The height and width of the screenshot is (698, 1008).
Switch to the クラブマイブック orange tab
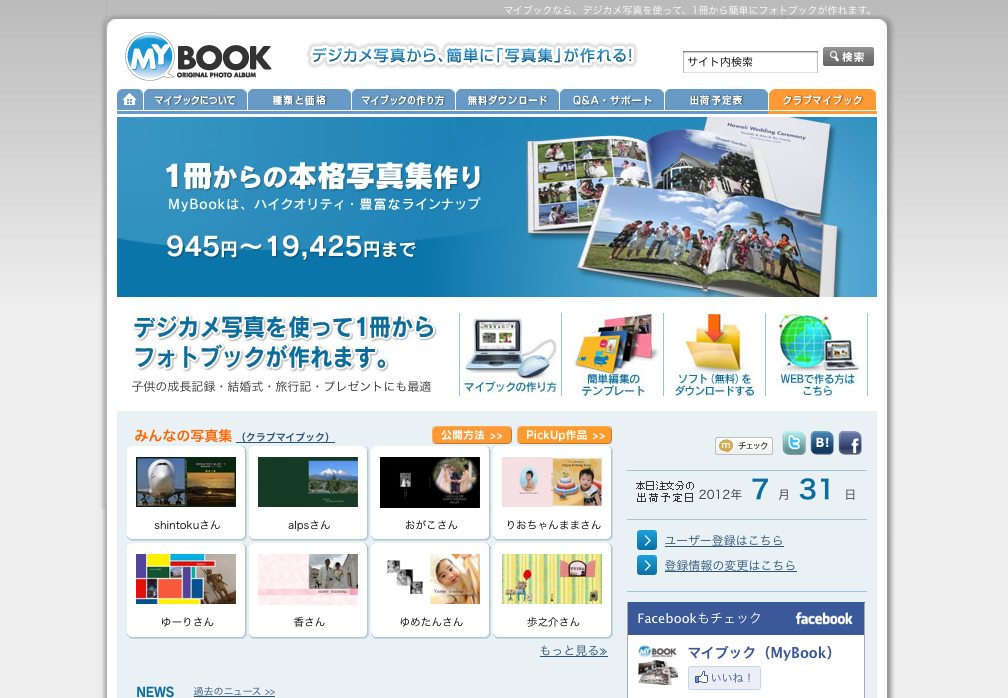point(822,100)
